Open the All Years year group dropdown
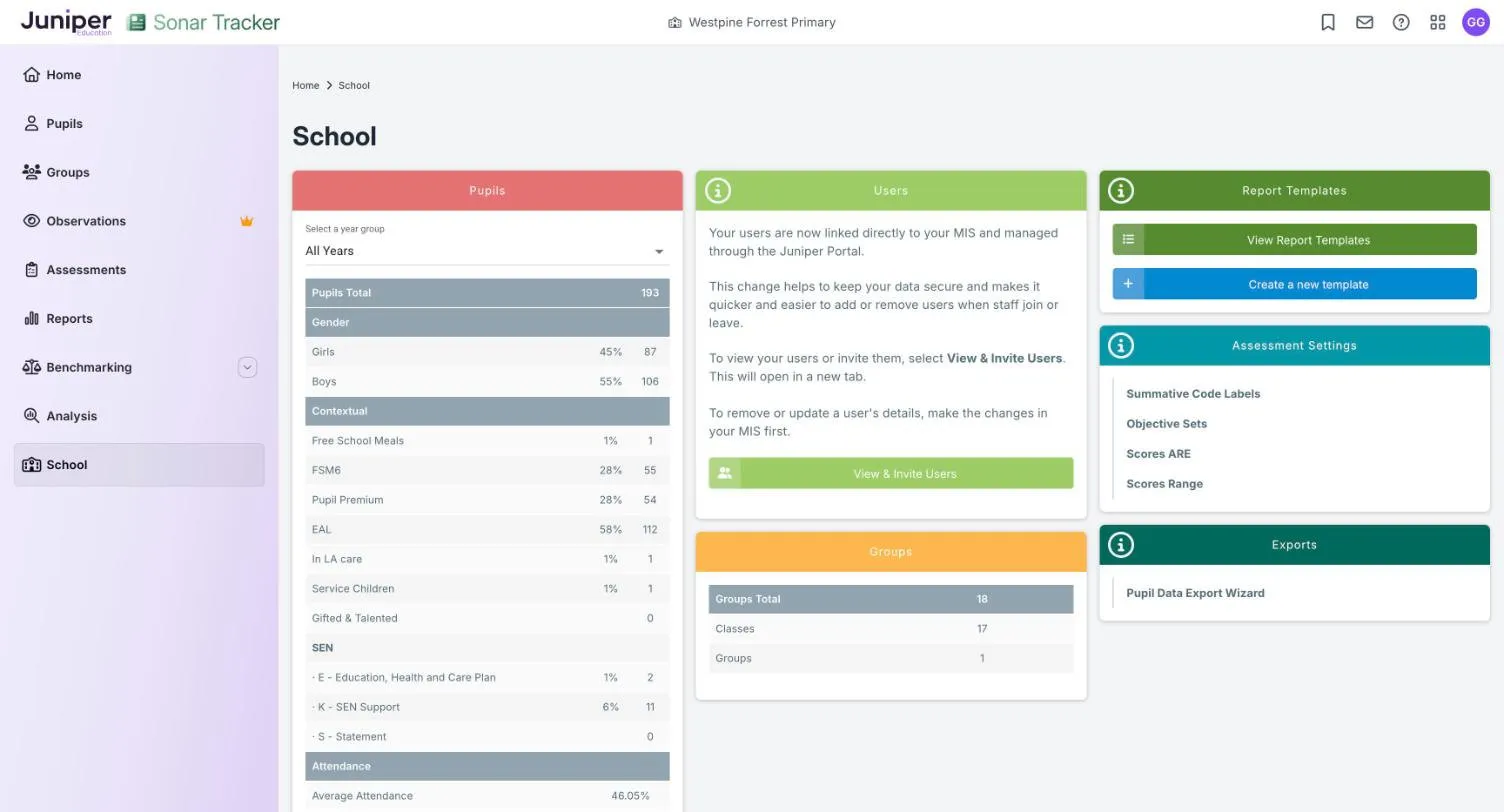 coord(487,251)
